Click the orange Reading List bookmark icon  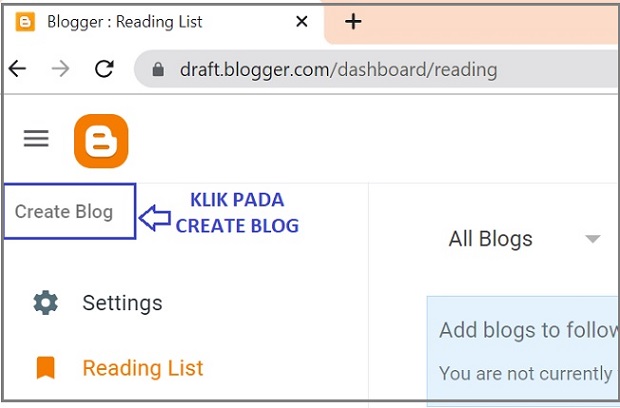45,368
